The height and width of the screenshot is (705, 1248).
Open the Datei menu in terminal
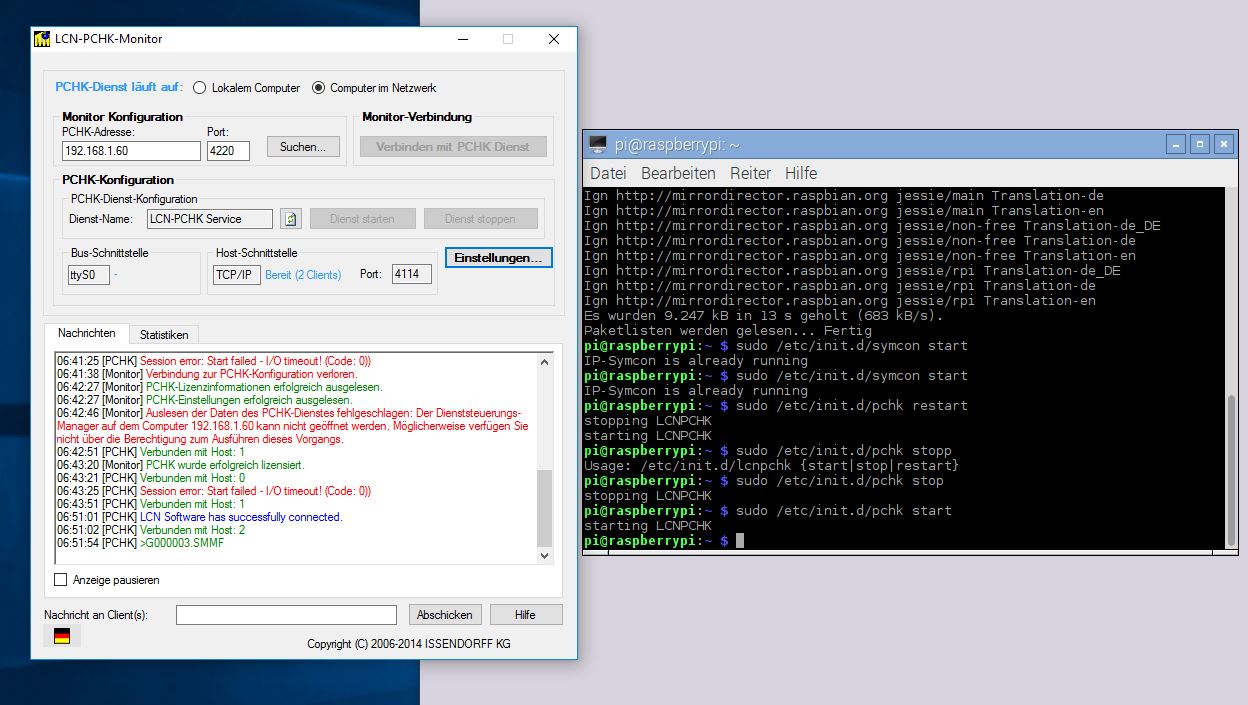click(x=608, y=173)
